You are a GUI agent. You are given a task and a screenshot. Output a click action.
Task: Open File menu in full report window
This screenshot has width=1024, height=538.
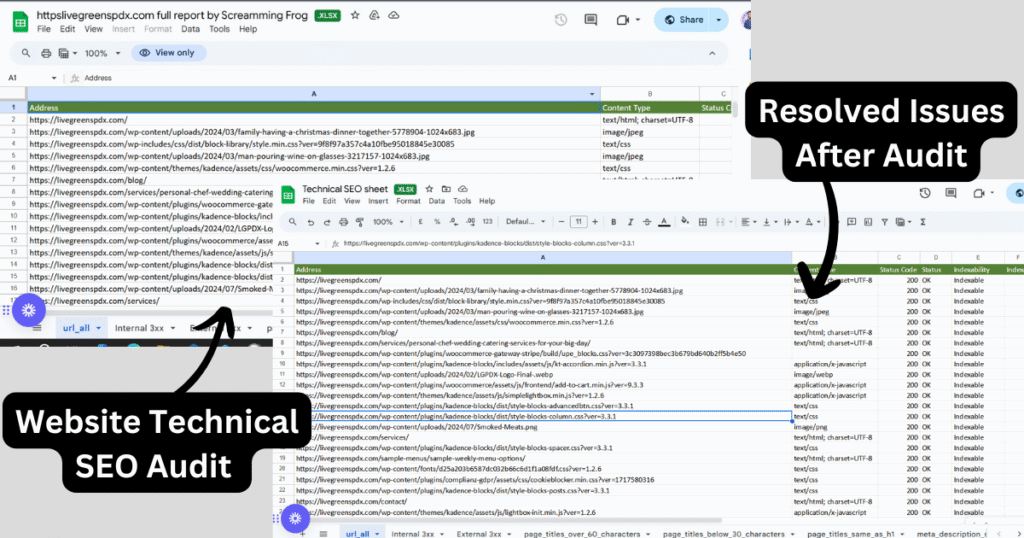(44, 29)
